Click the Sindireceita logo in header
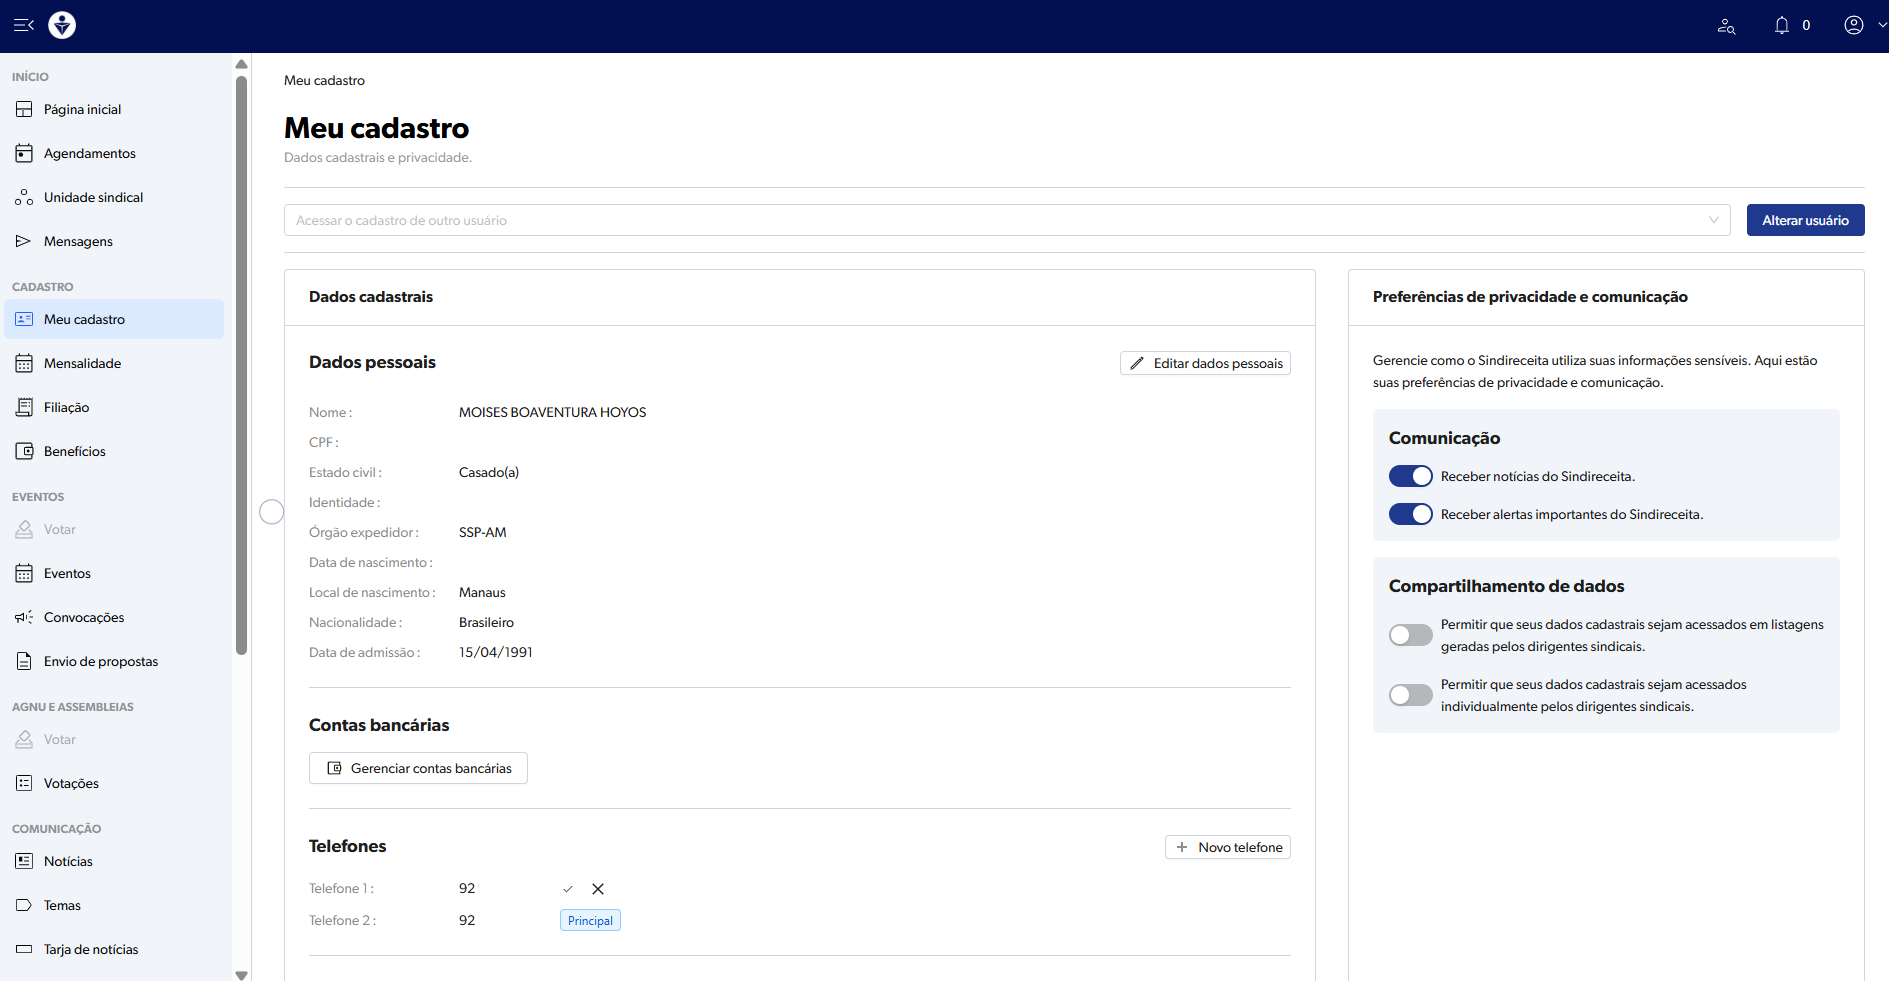Screen dimensions: 1889x981 pyautogui.click(x=62, y=25)
